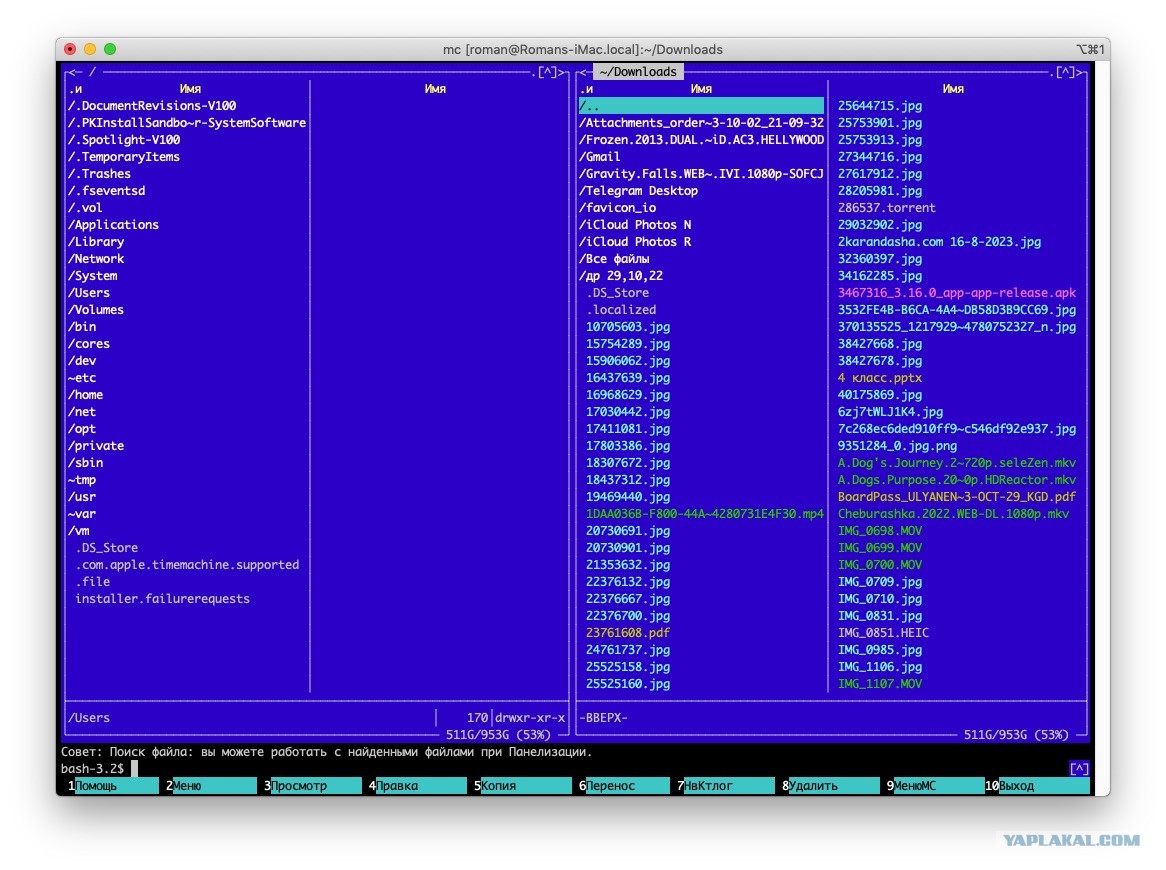
Task: Select 2karandasha.com 16-8-2023.jpg
Action: (x=939, y=242)
